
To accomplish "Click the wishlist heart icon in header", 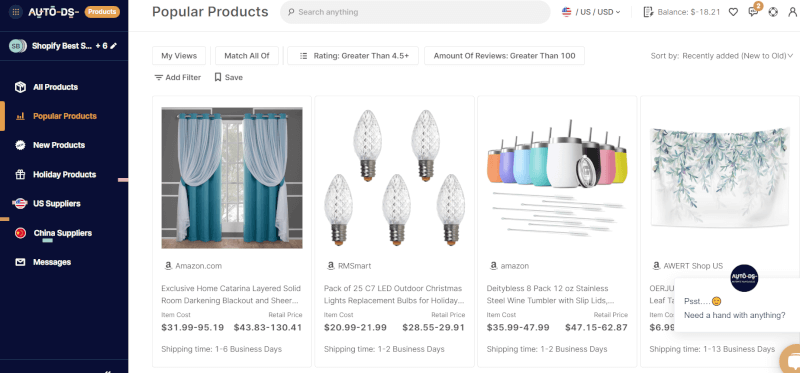I will 733,12.
